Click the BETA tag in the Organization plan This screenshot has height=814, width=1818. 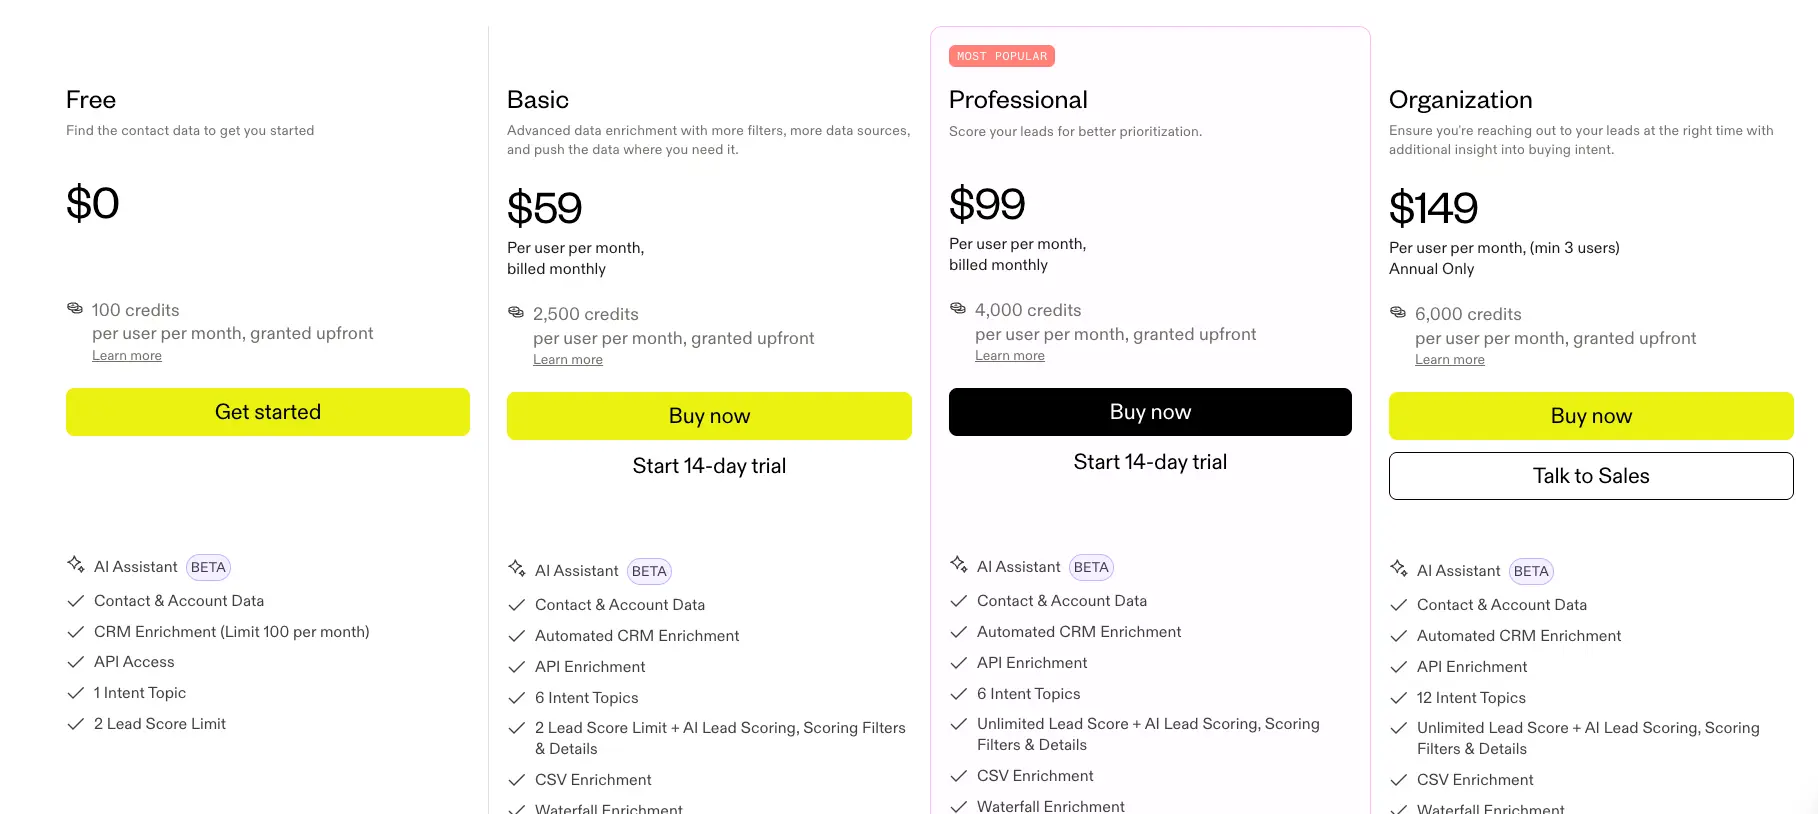pyautogui.click(x=1531, y=571)
